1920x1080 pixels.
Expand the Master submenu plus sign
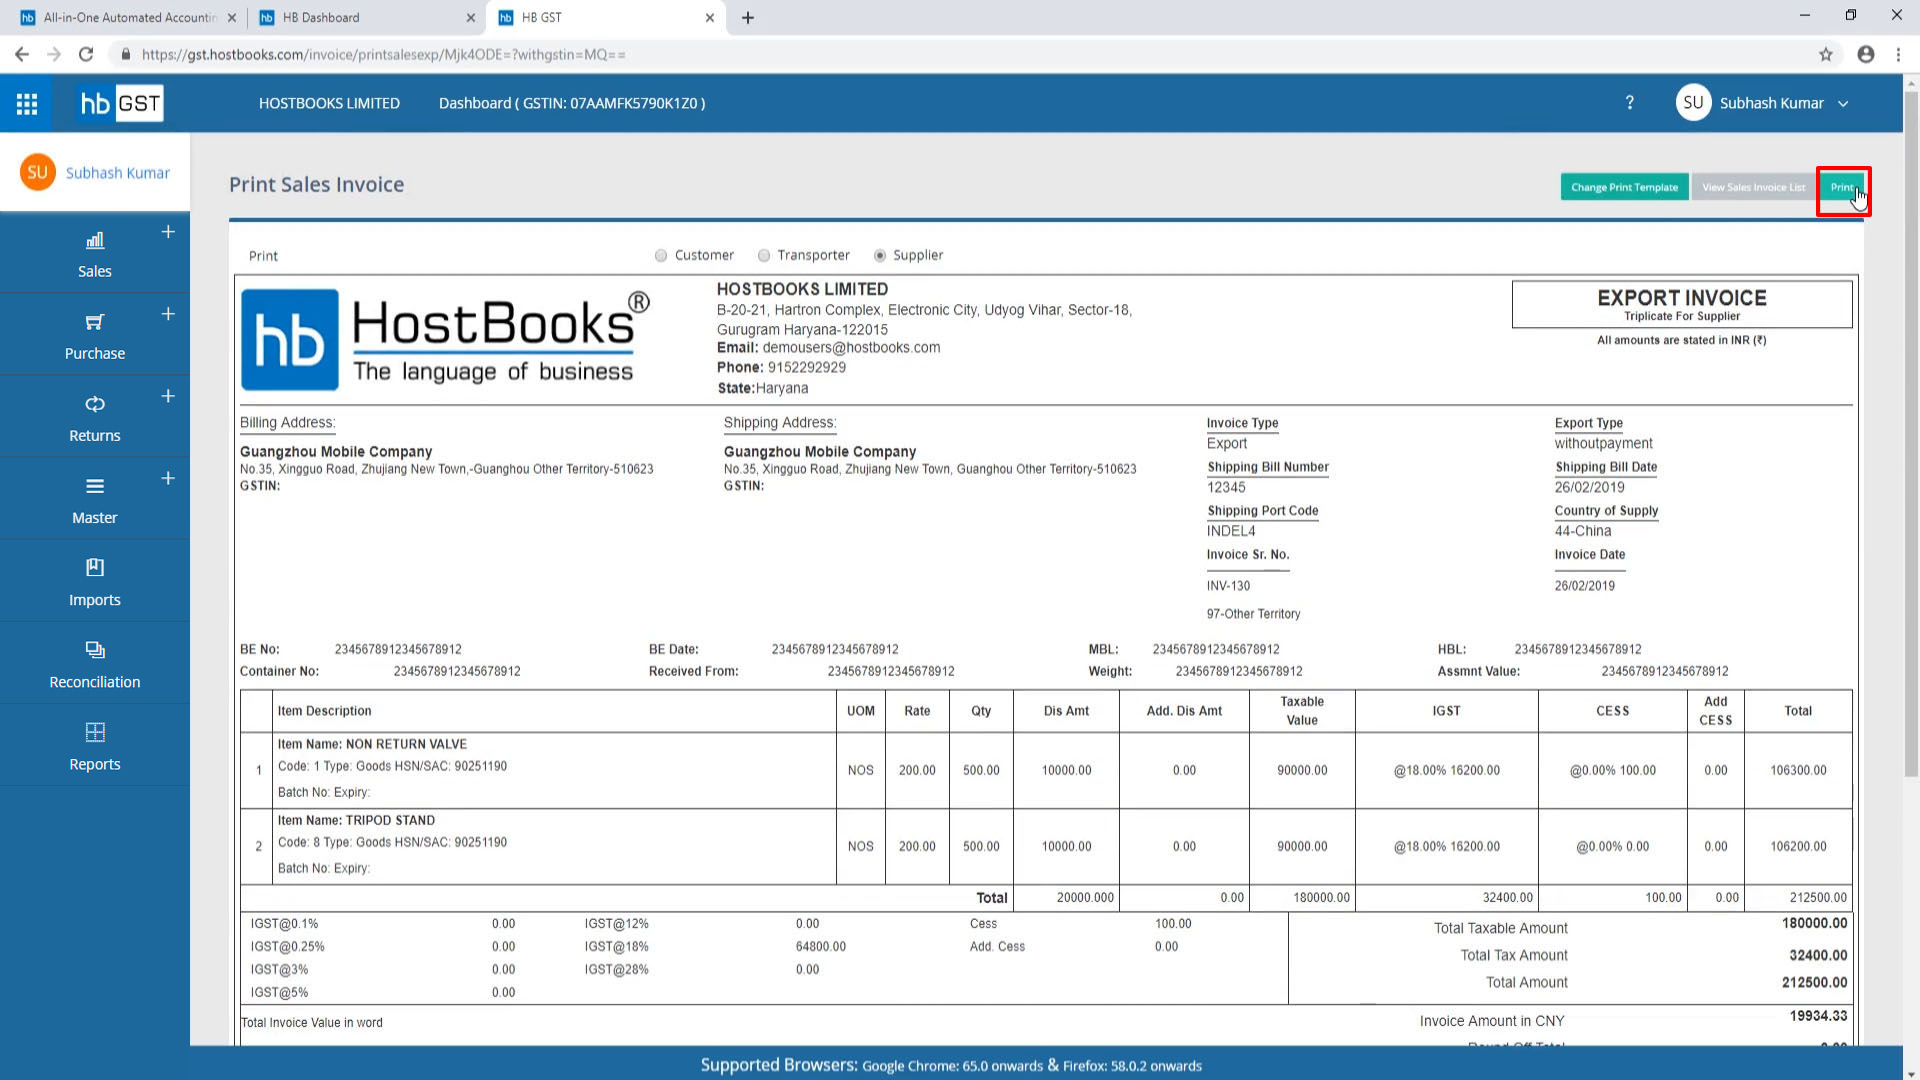[168, 478]
